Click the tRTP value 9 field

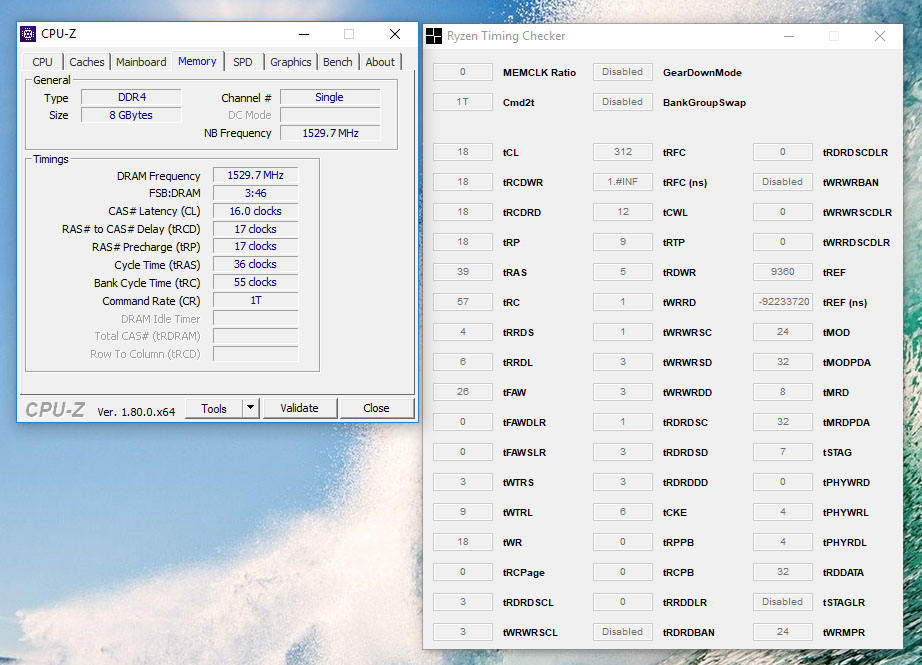[x=623, y=242]
